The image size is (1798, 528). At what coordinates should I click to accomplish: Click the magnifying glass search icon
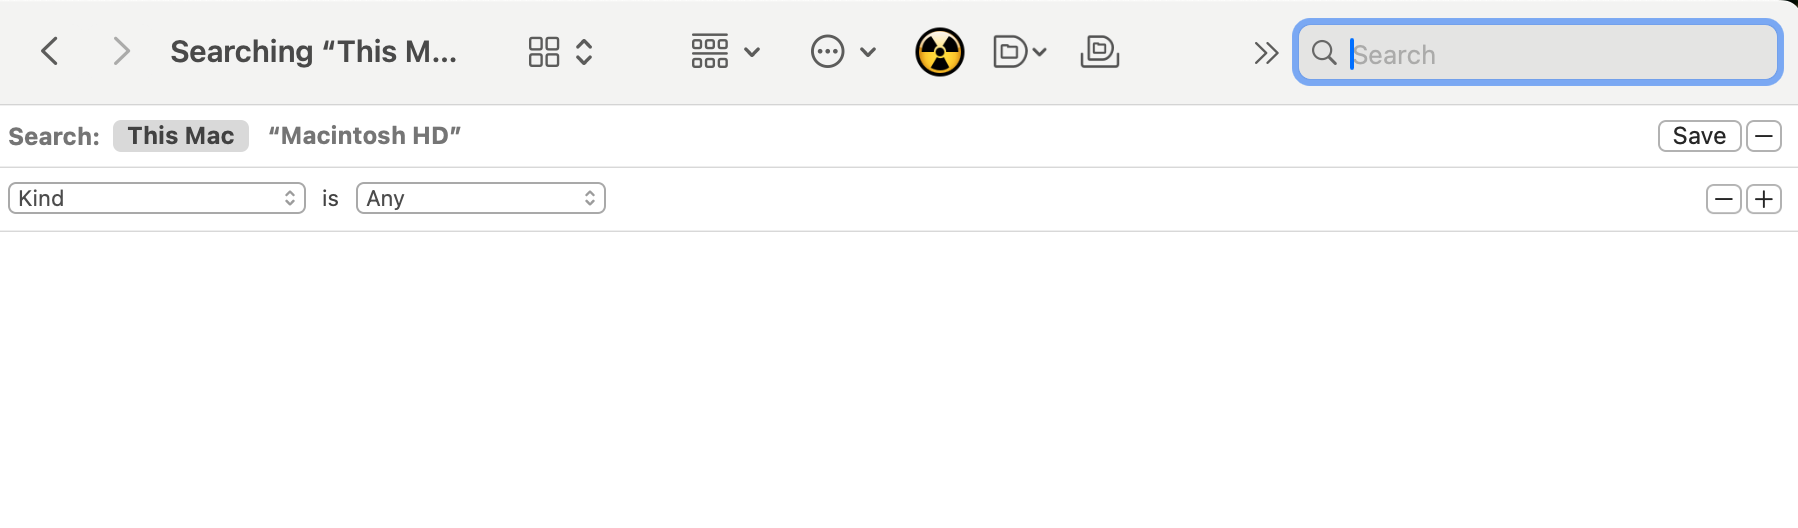click(1324, 53)
